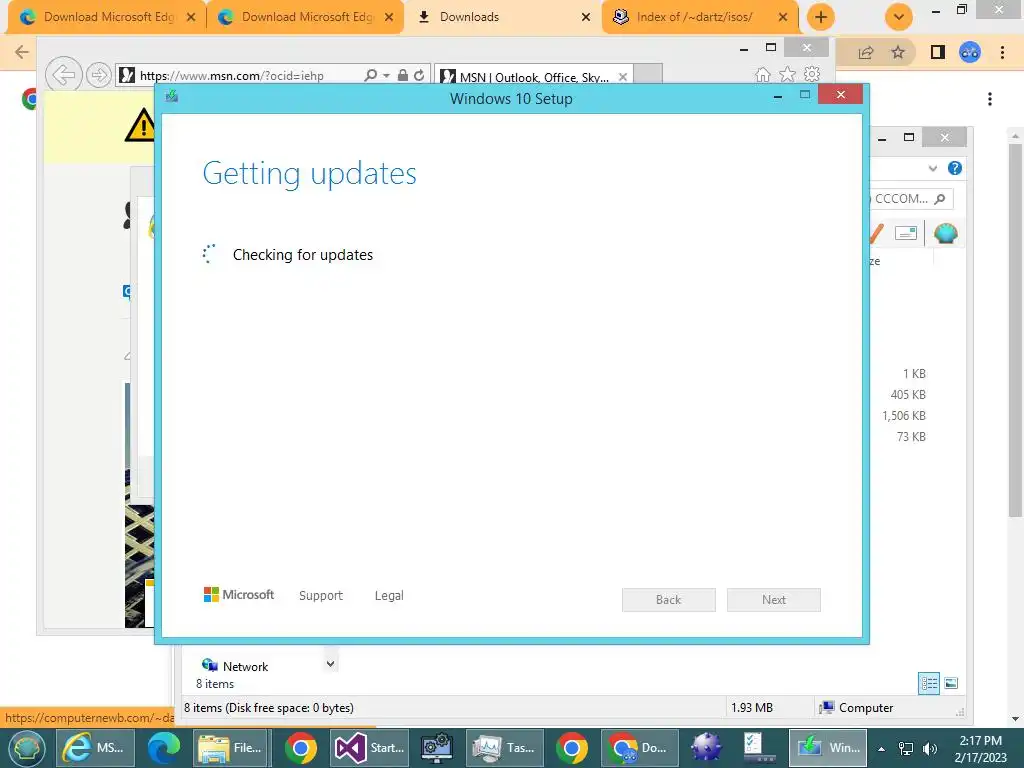Screen dimensions: 1024x768
Task: Switch to Index of /~dartz/isos/ tab
Action: (699, 17)
